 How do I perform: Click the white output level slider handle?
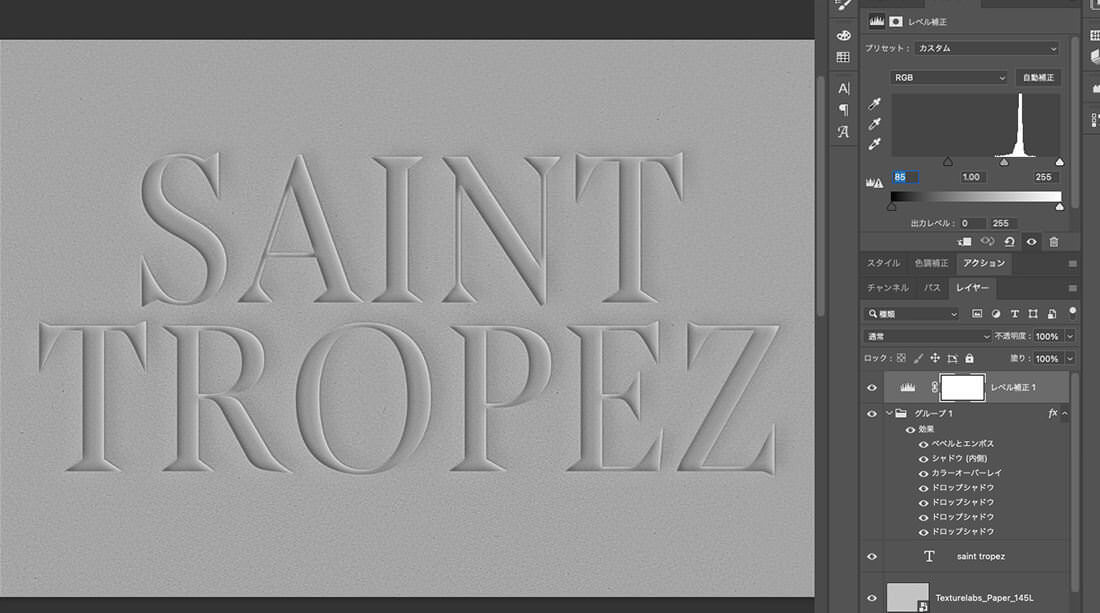(1059, 207)
